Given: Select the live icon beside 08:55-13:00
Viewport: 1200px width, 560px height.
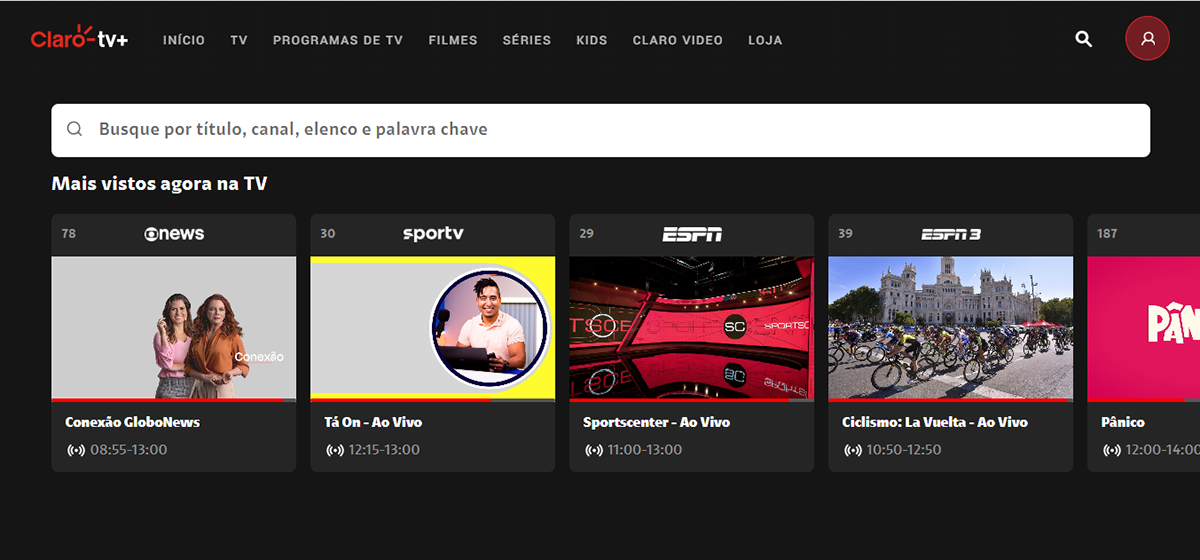Looking at the screenshot, I should (x=76, y=450).
